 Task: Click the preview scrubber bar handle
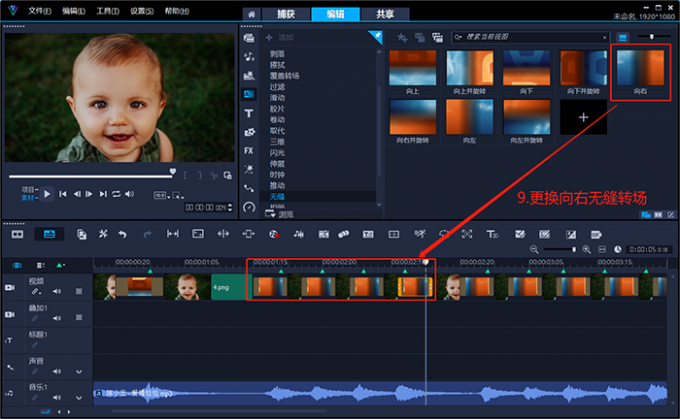point(173,172)
